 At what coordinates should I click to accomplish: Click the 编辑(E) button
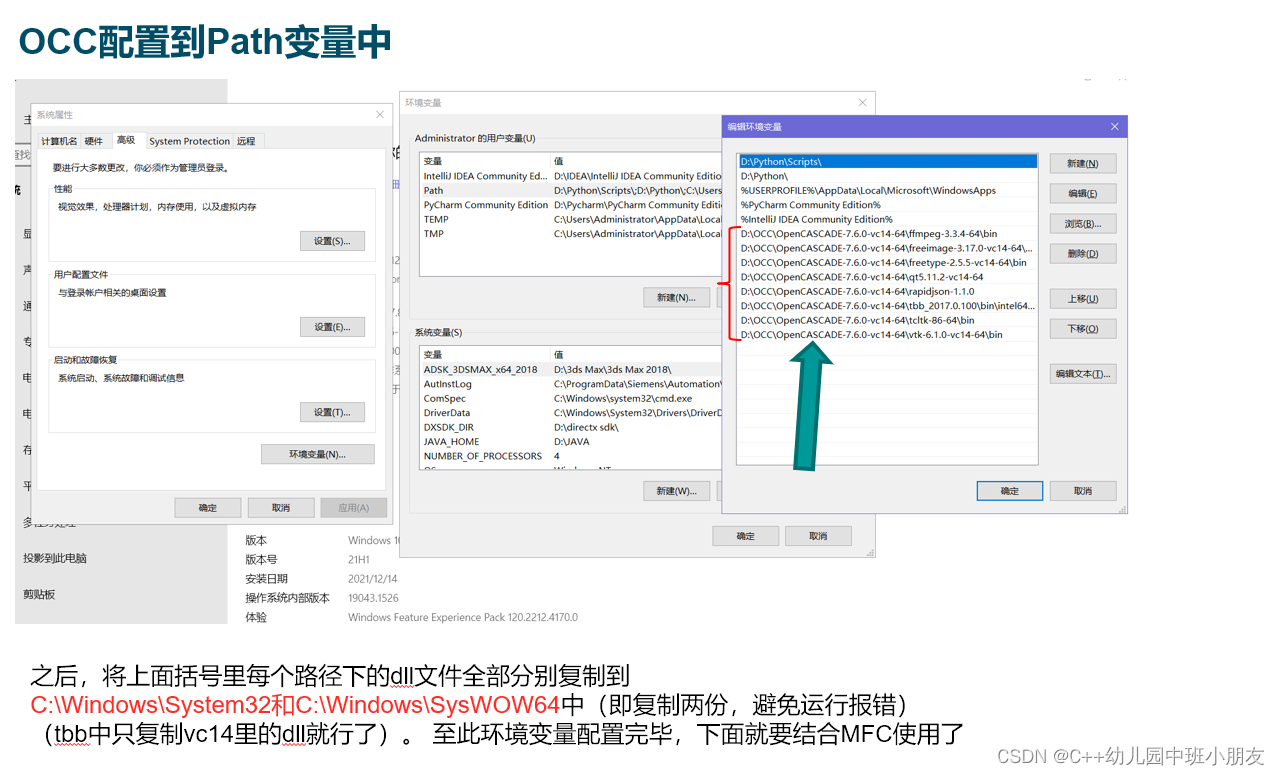[x=1082, y=192]
